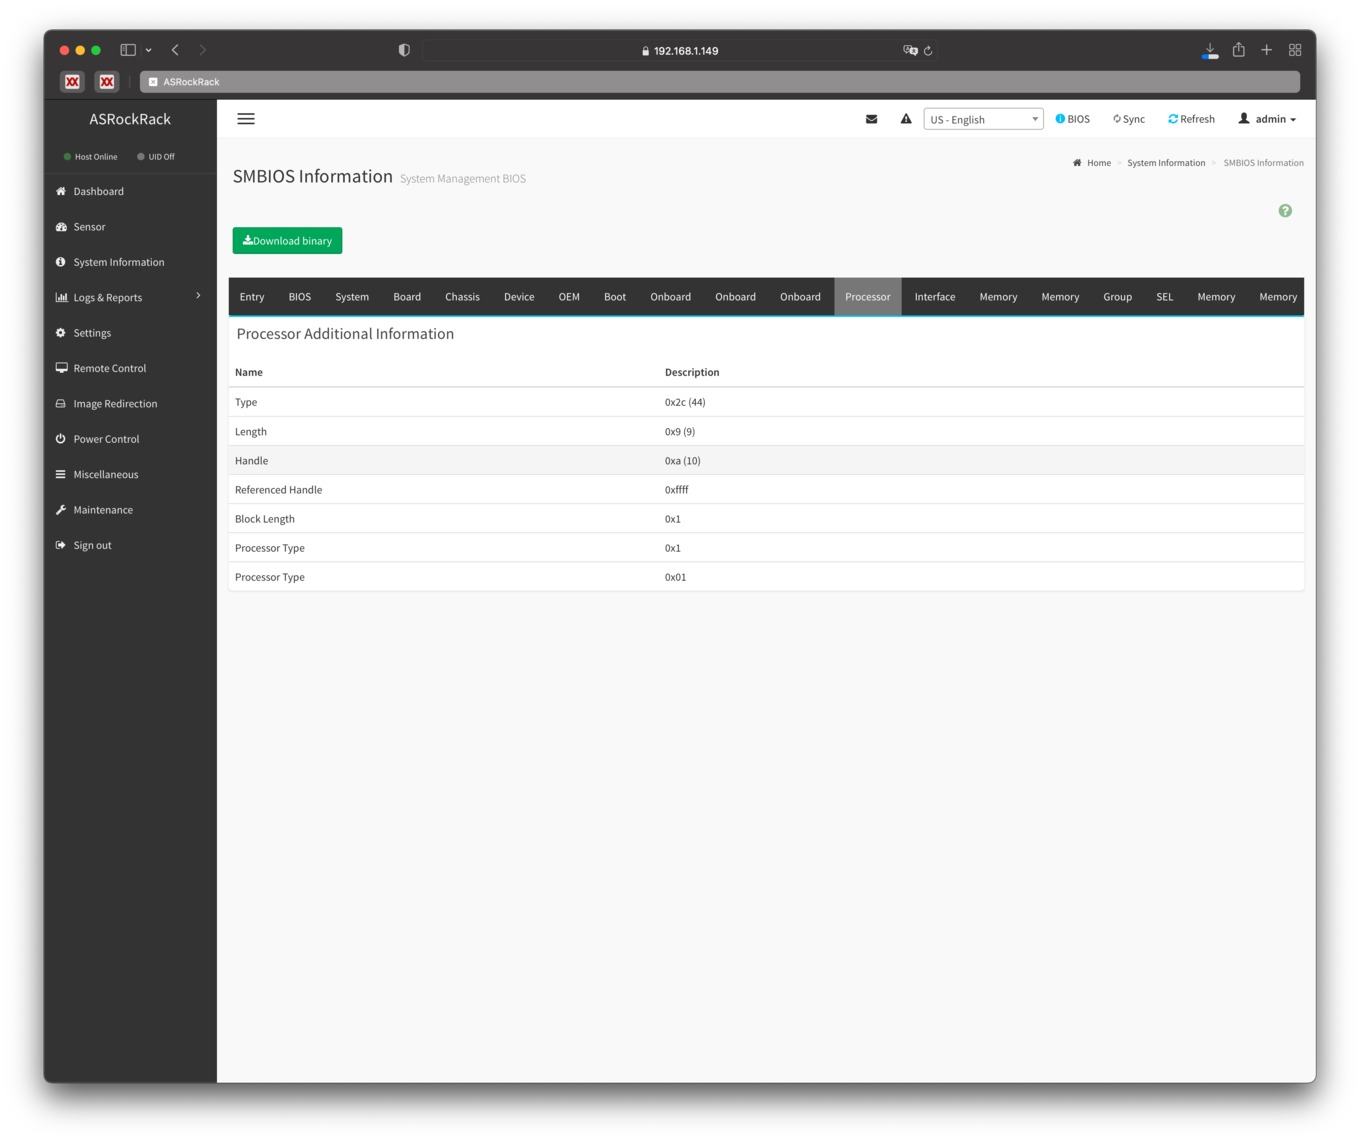Click the Referenced Handle row name
Screen dimensions: 1360x1141
[278, 490]
